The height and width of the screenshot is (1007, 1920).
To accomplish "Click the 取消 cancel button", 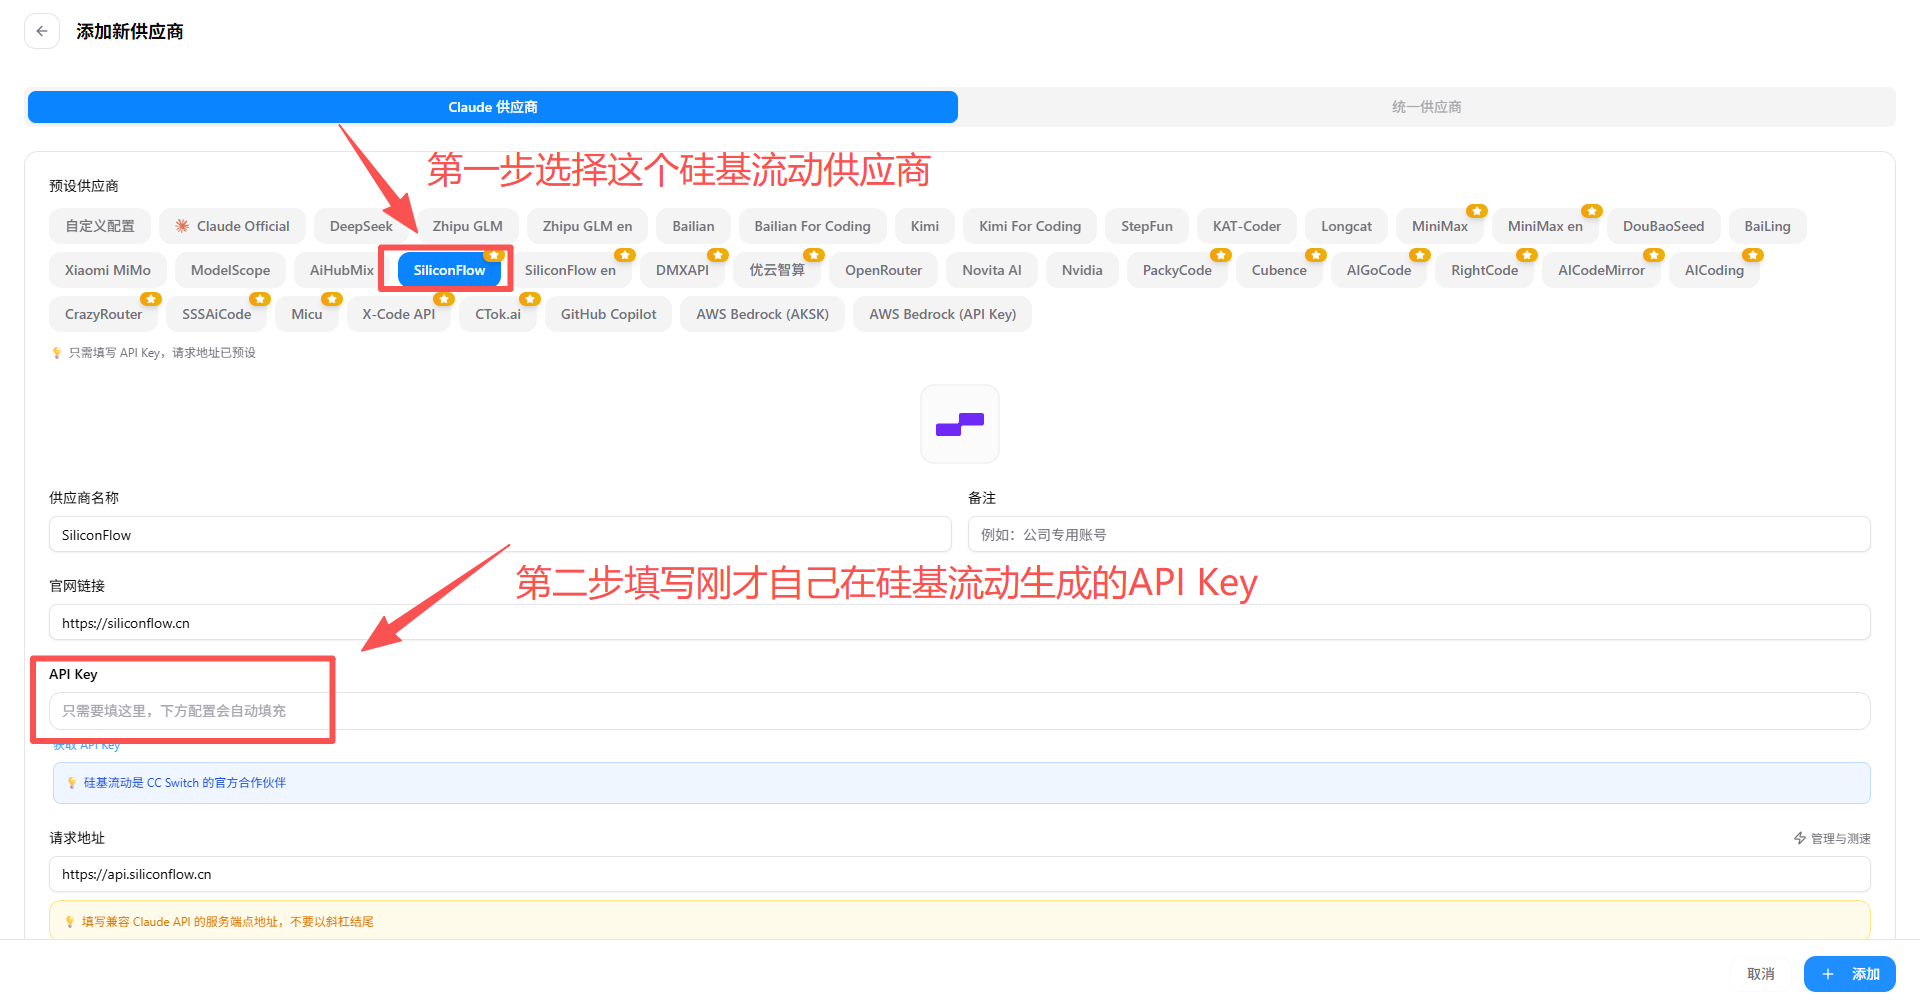I will tap(1761, 974).
